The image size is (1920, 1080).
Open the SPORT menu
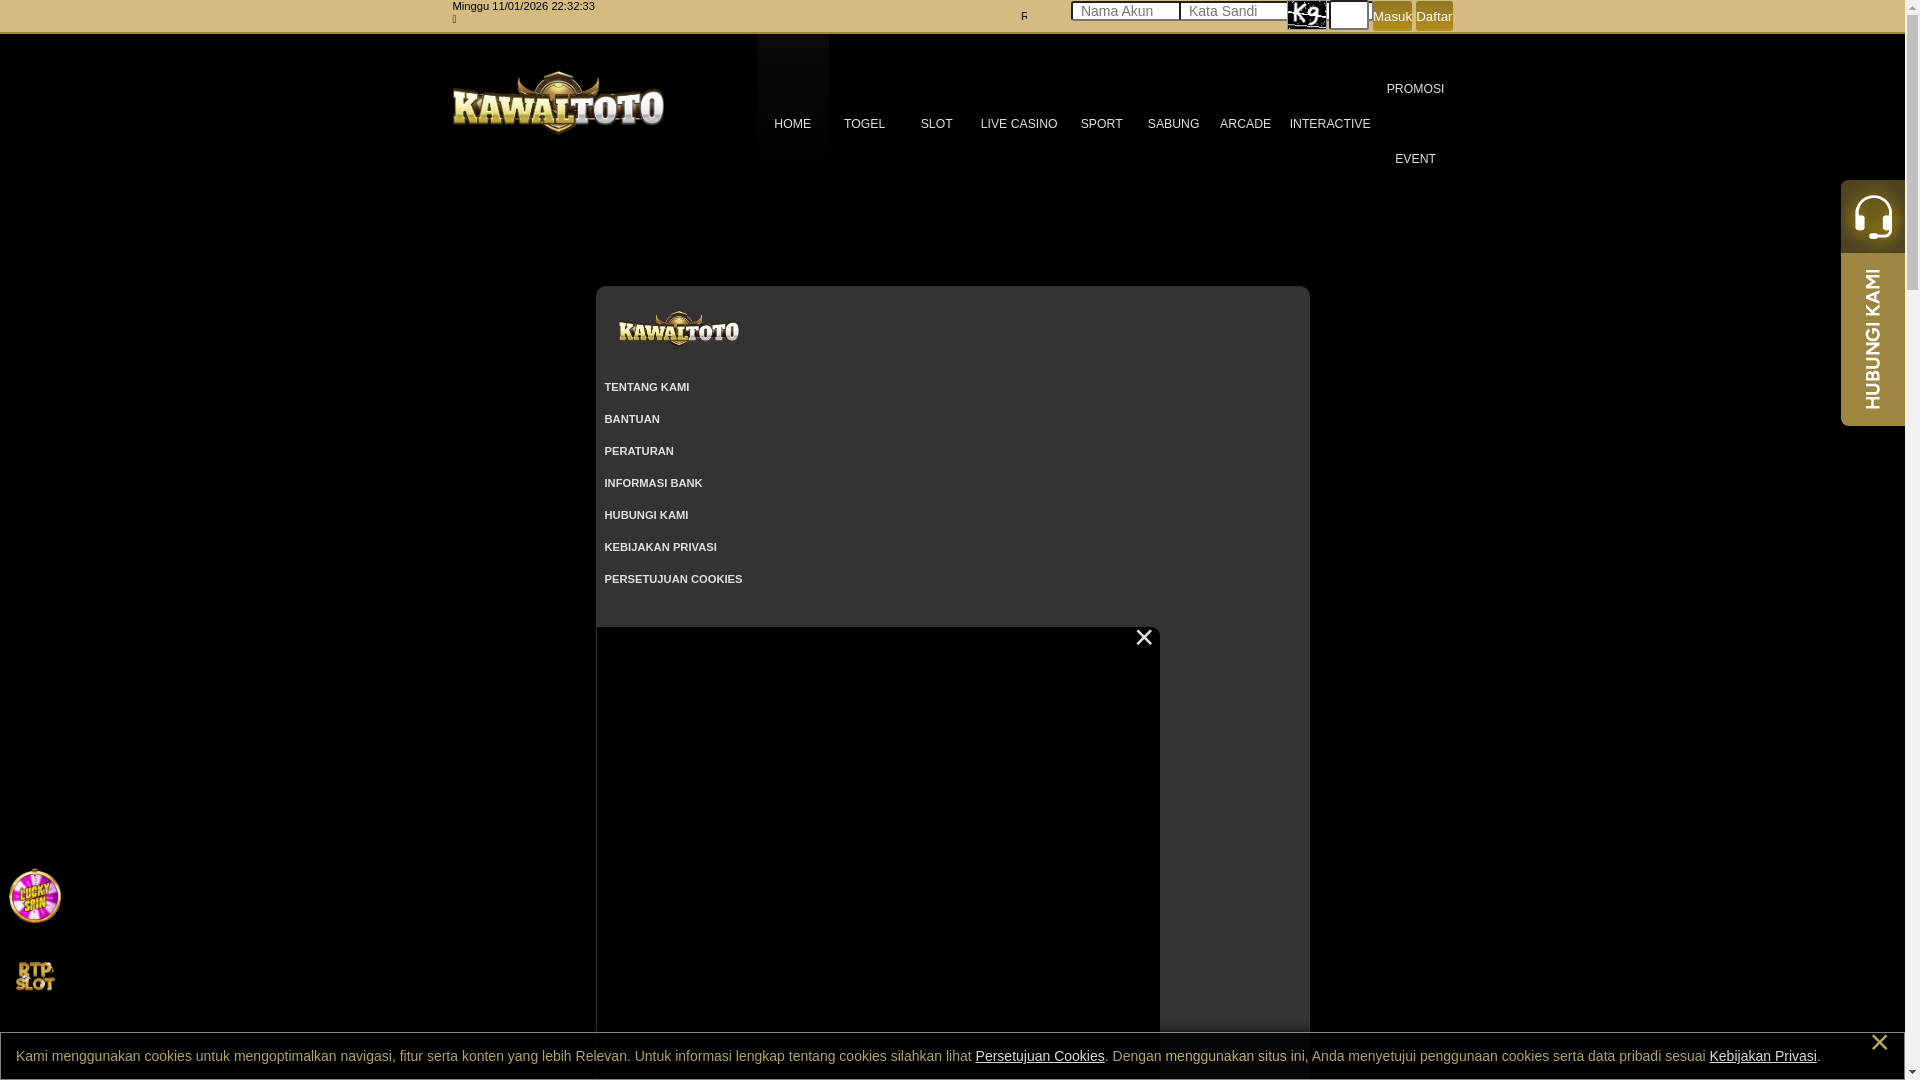click(1101, 124)
